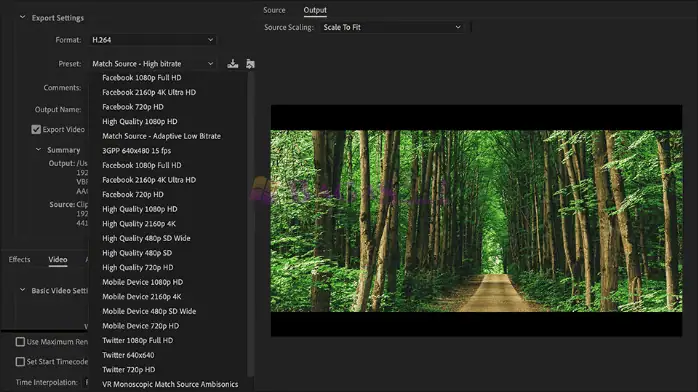Click the Comments label

pos(62,88)
